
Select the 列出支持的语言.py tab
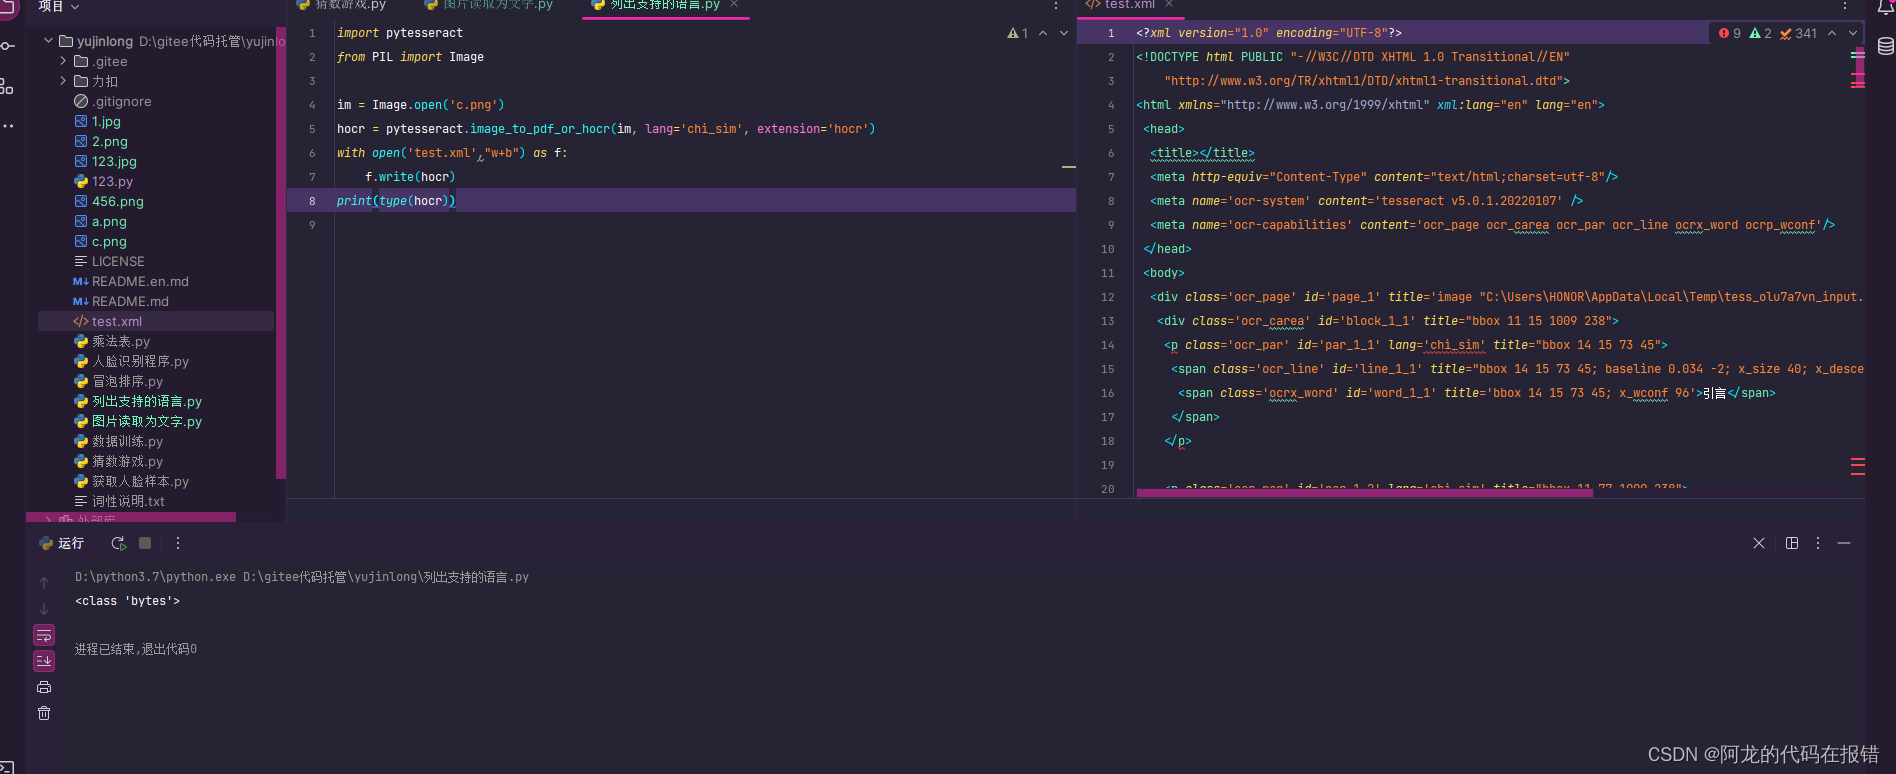pos(656,5)
